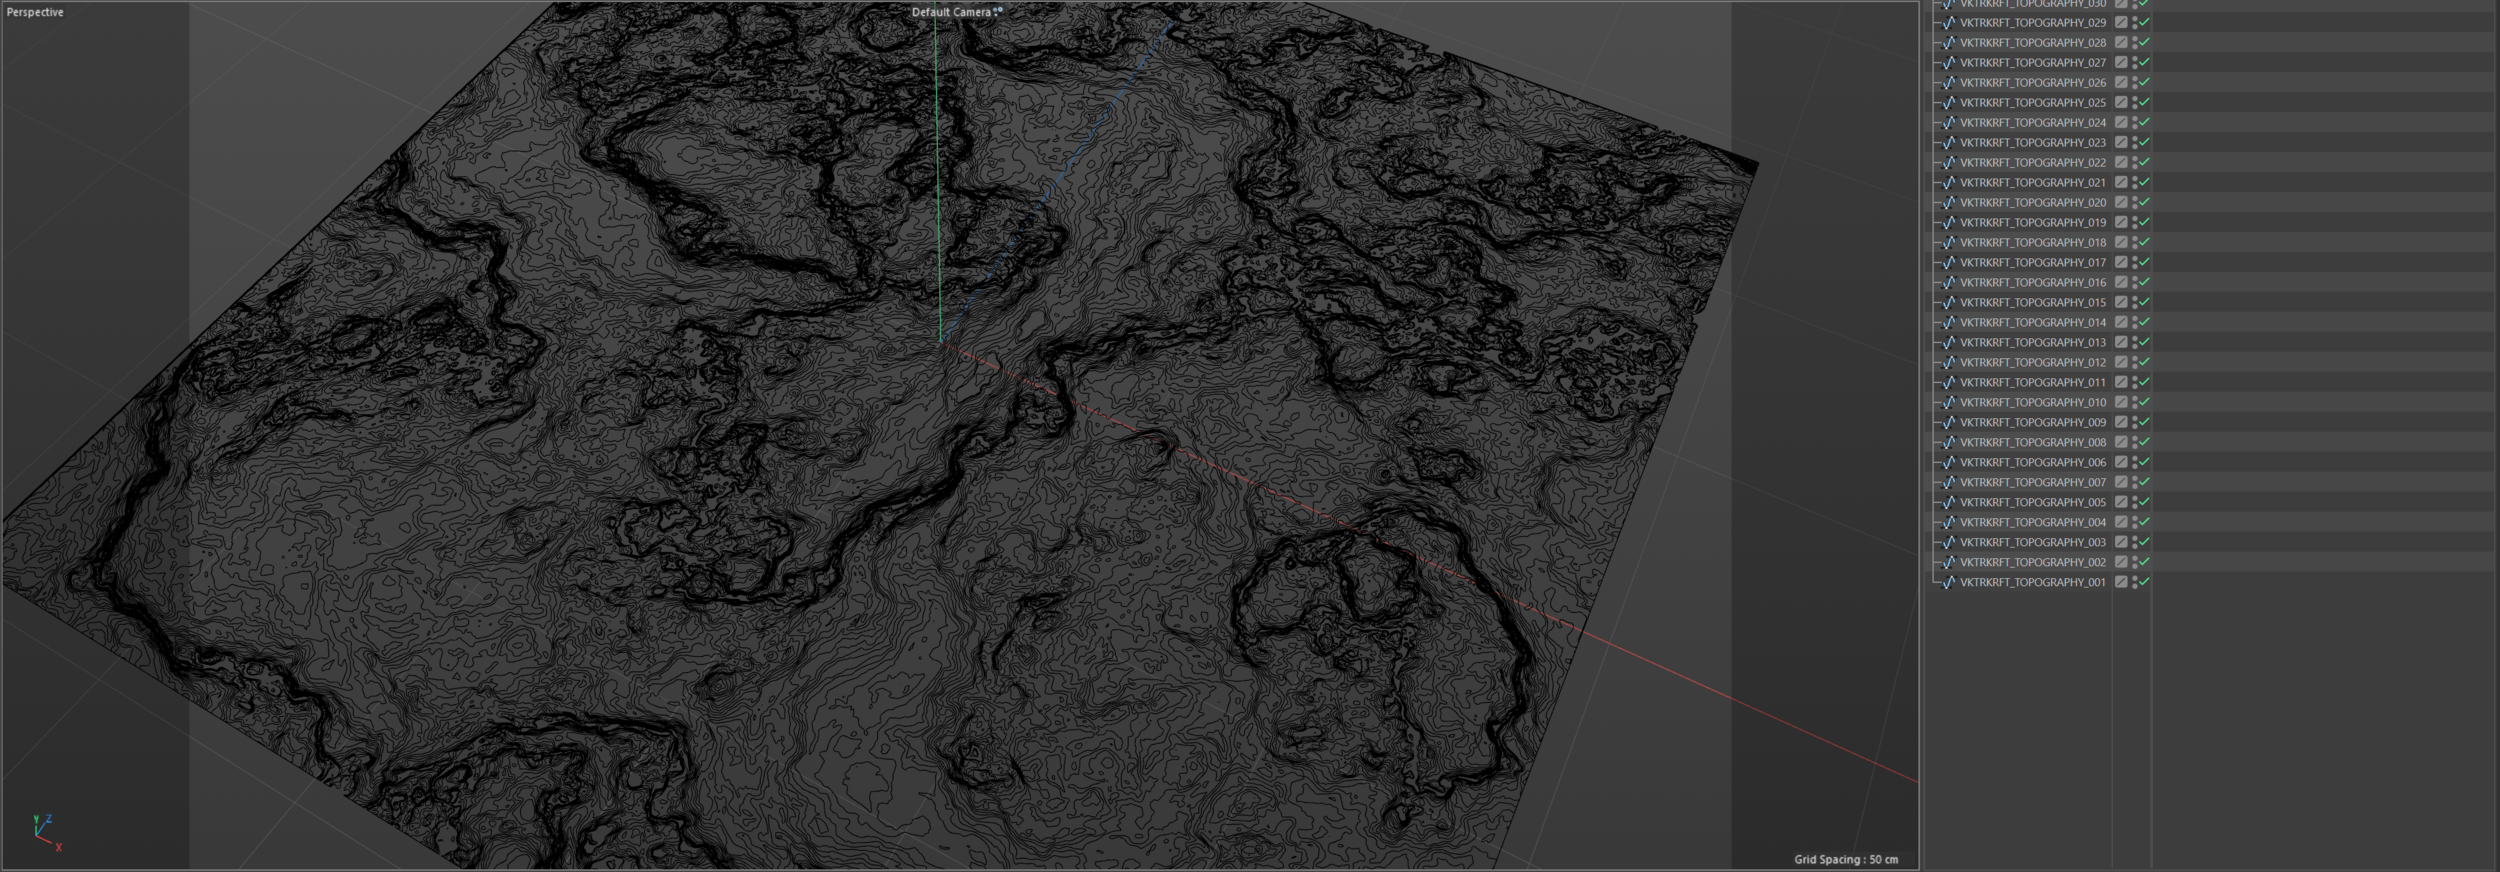The height and width of the screenshot is (872, 2500).
Task: Select object name VKTRKRFT_TOPOGRAPHY_026
Action: 2032,83
